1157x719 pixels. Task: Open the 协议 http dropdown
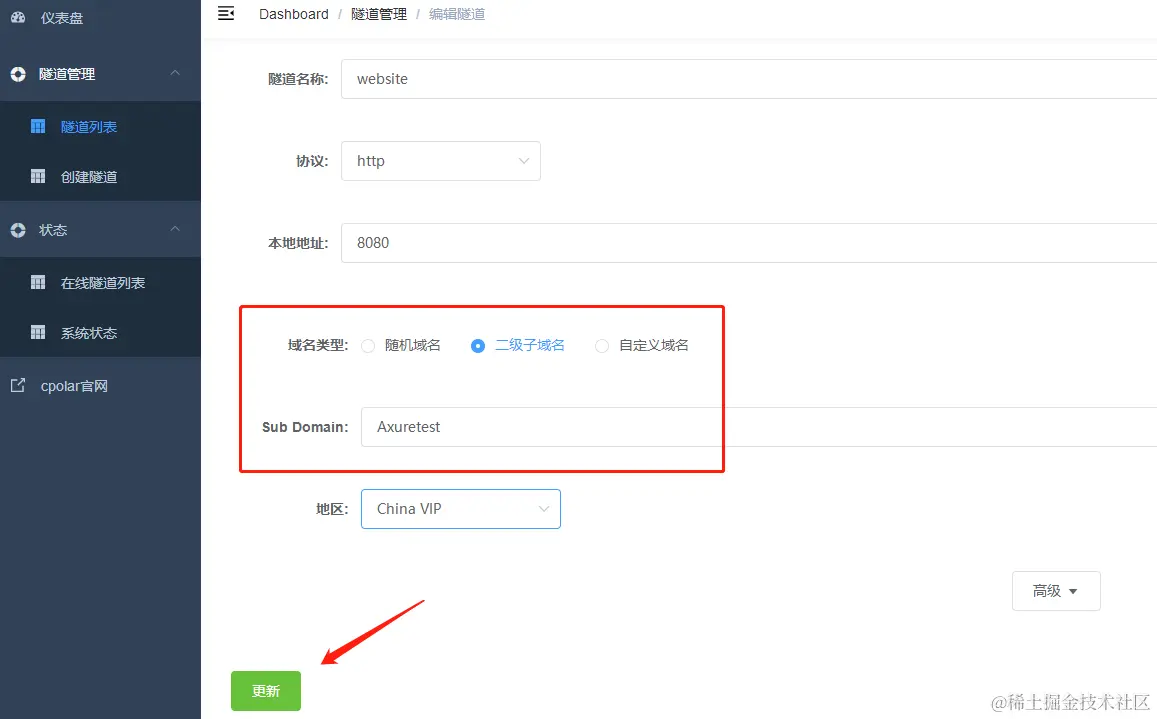click(x=441, y=161)
